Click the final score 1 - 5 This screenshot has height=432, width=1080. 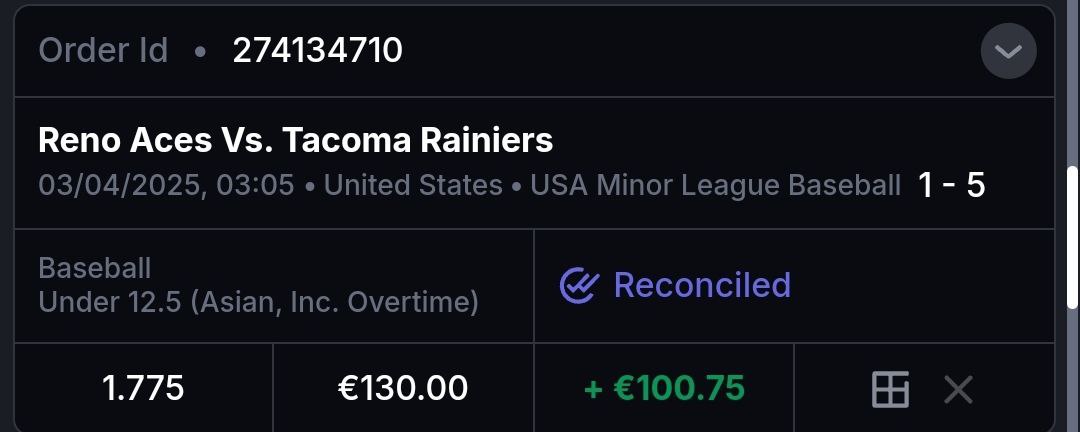(951, 185)
